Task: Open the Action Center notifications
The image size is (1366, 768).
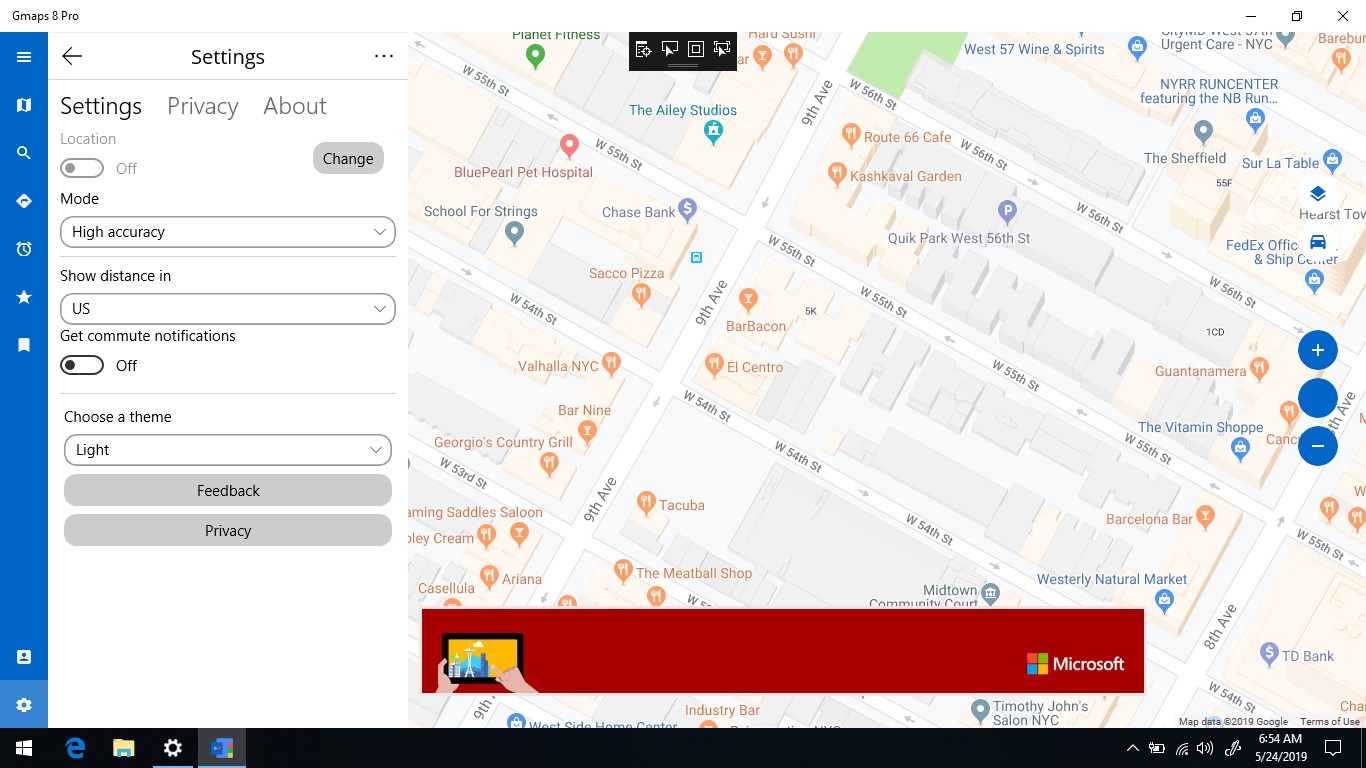Action: pyautogui.click(x=1333, y=748)
